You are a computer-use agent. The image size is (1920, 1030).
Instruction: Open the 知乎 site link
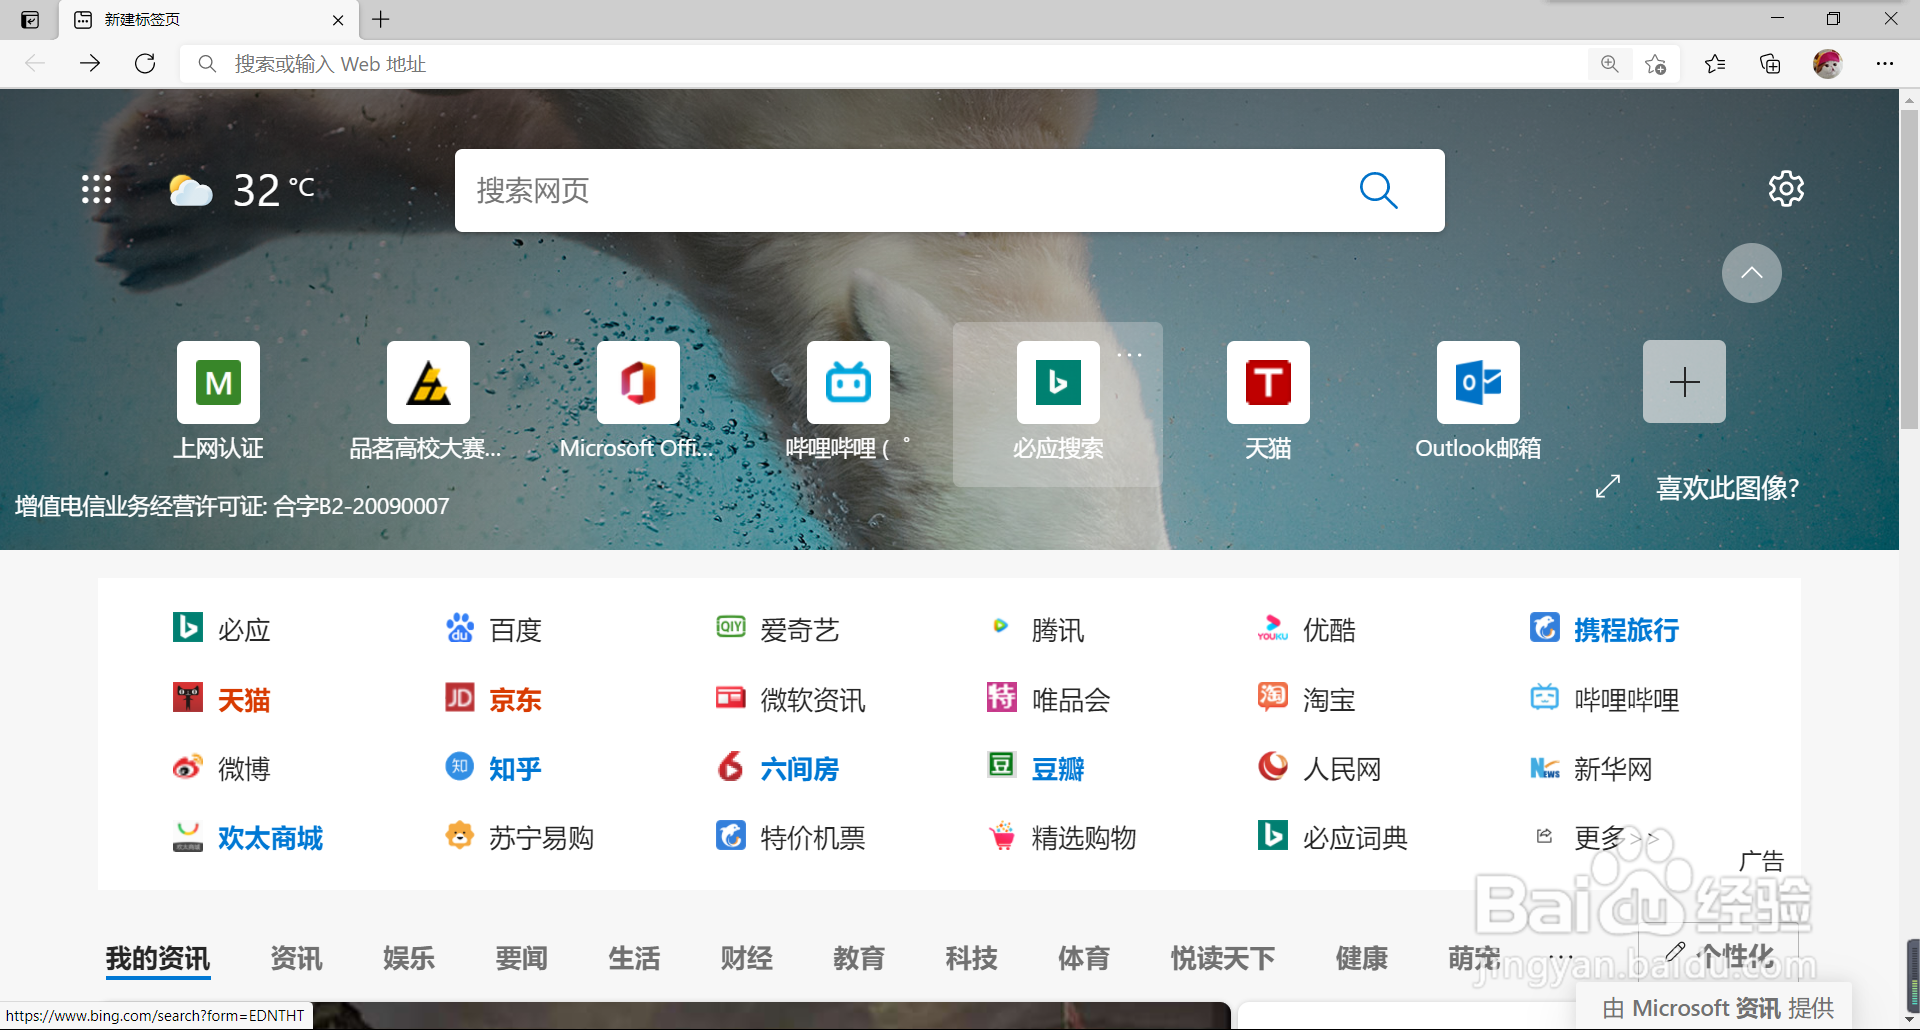tap(494, 768)
